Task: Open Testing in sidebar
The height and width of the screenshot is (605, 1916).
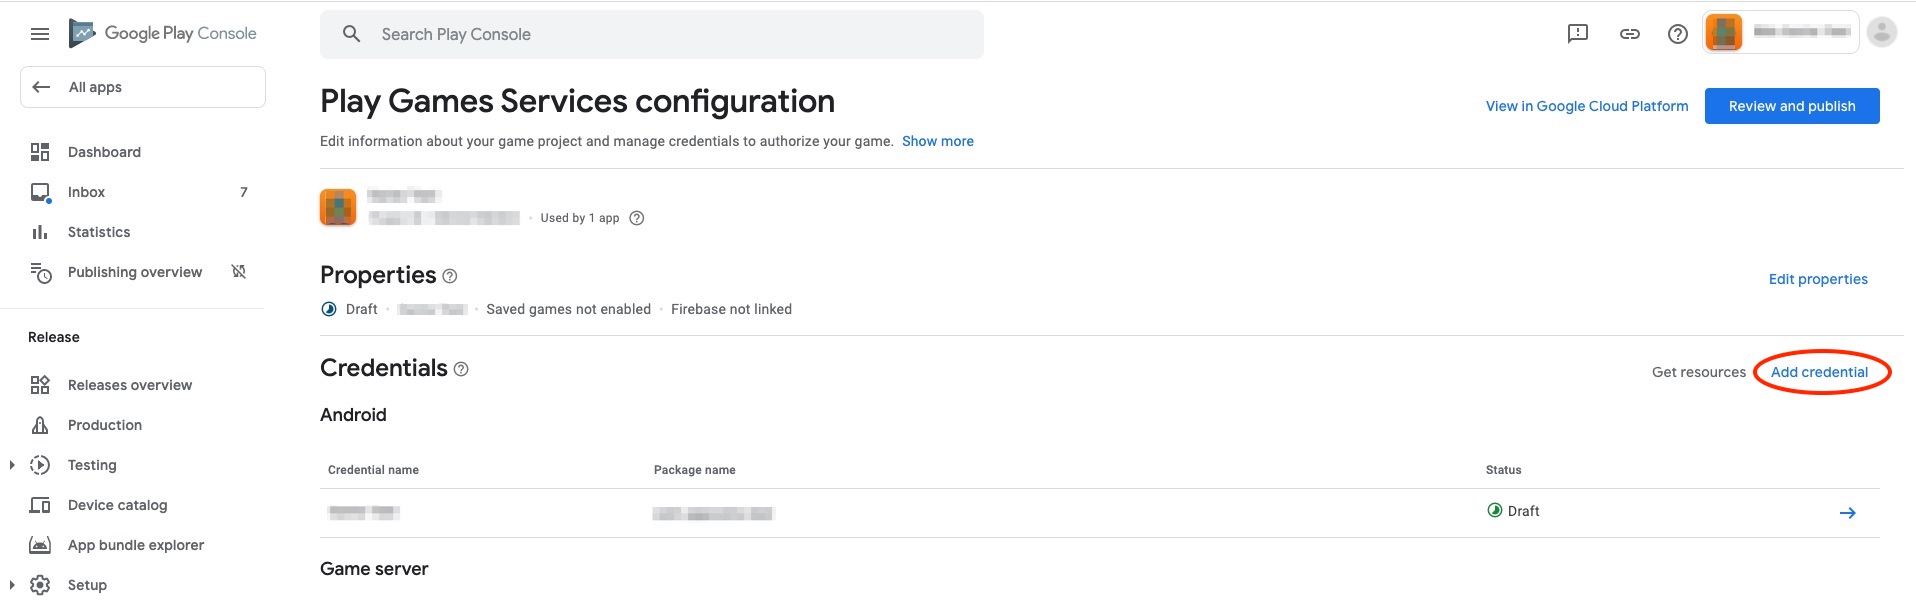Action: 92,465
